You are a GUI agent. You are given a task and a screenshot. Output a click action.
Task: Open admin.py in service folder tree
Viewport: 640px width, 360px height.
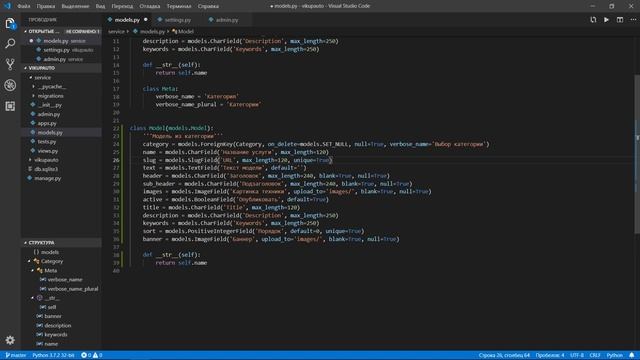click(49, 114)
